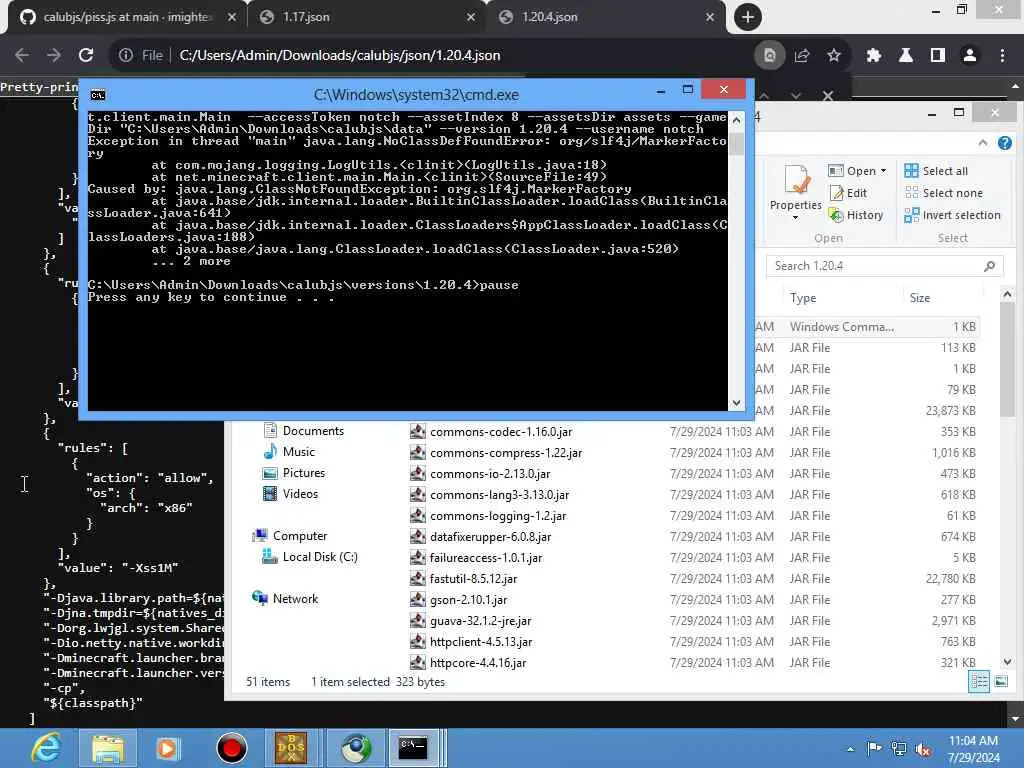1024x768 pixels.
Task: Click the search magnifier icon in Explorer
Action: (989, 266)
